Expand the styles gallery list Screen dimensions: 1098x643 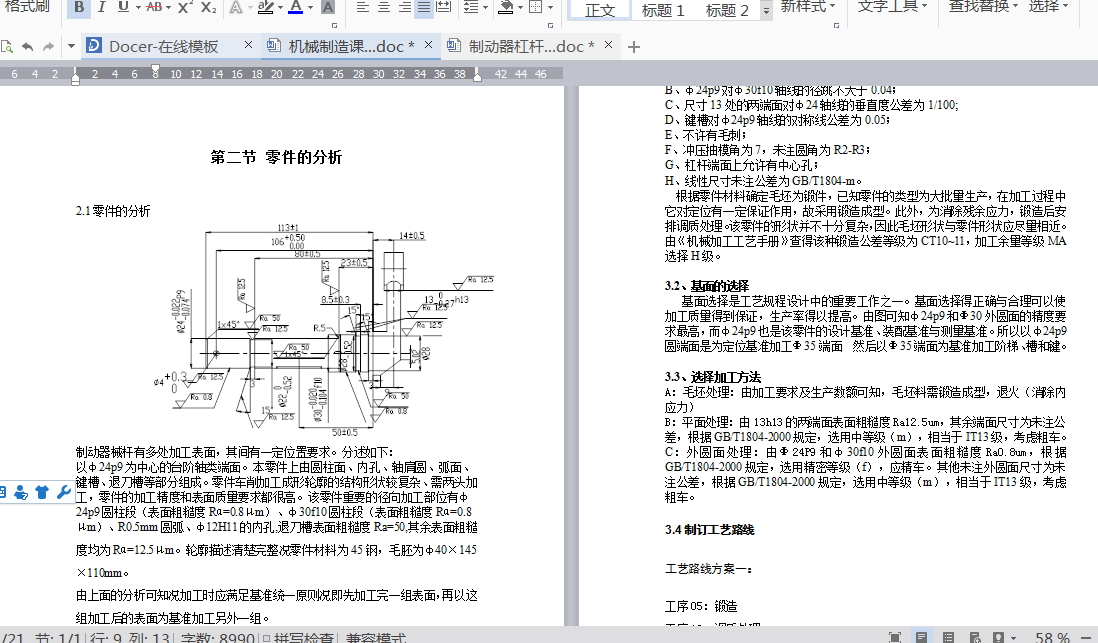[766, 11]
